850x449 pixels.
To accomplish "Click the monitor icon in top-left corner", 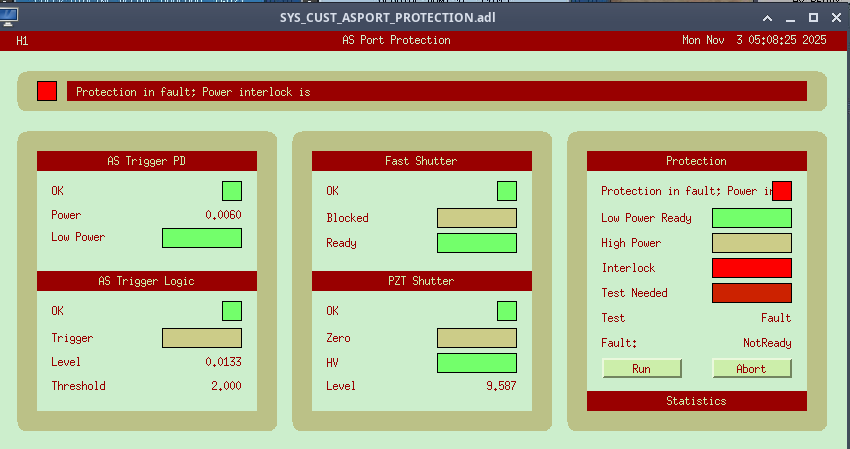I will tap(10, 17).
